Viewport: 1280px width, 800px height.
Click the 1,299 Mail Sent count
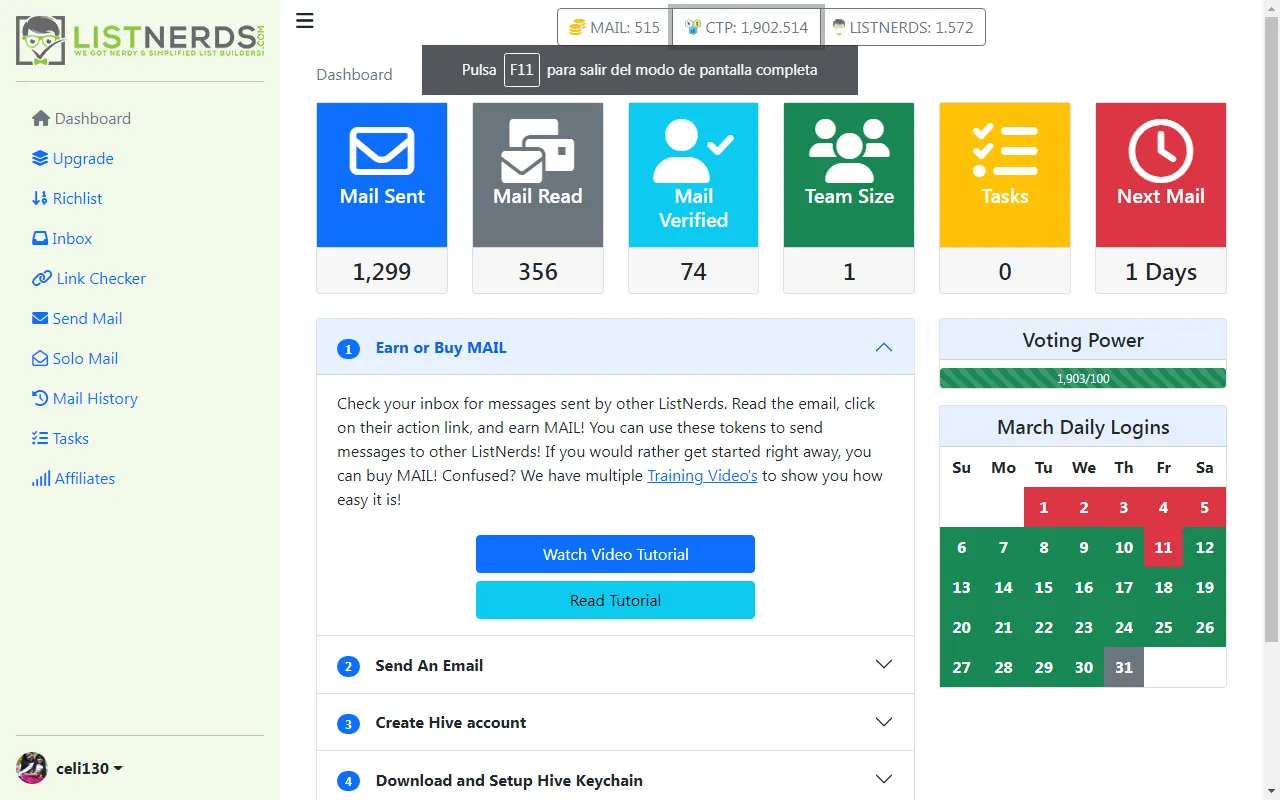[x=382, y=271]
